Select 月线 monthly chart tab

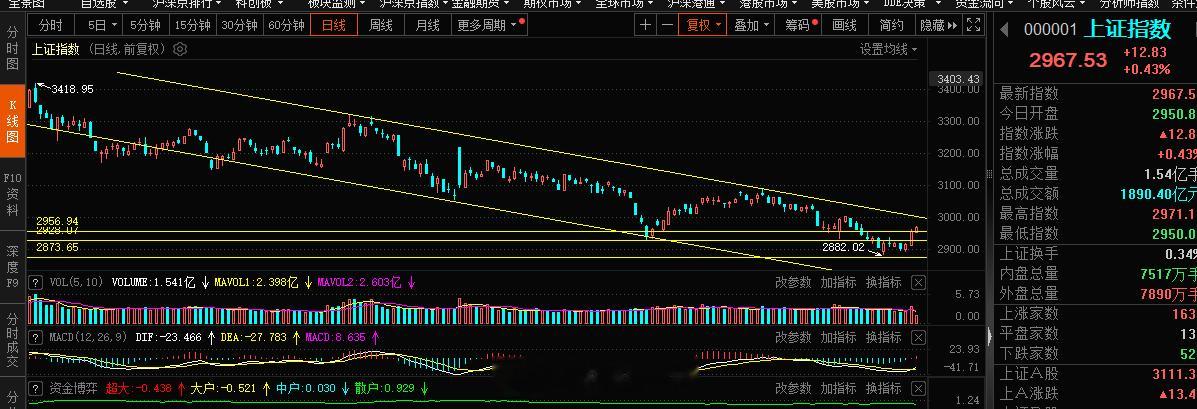tap(428, 25)
